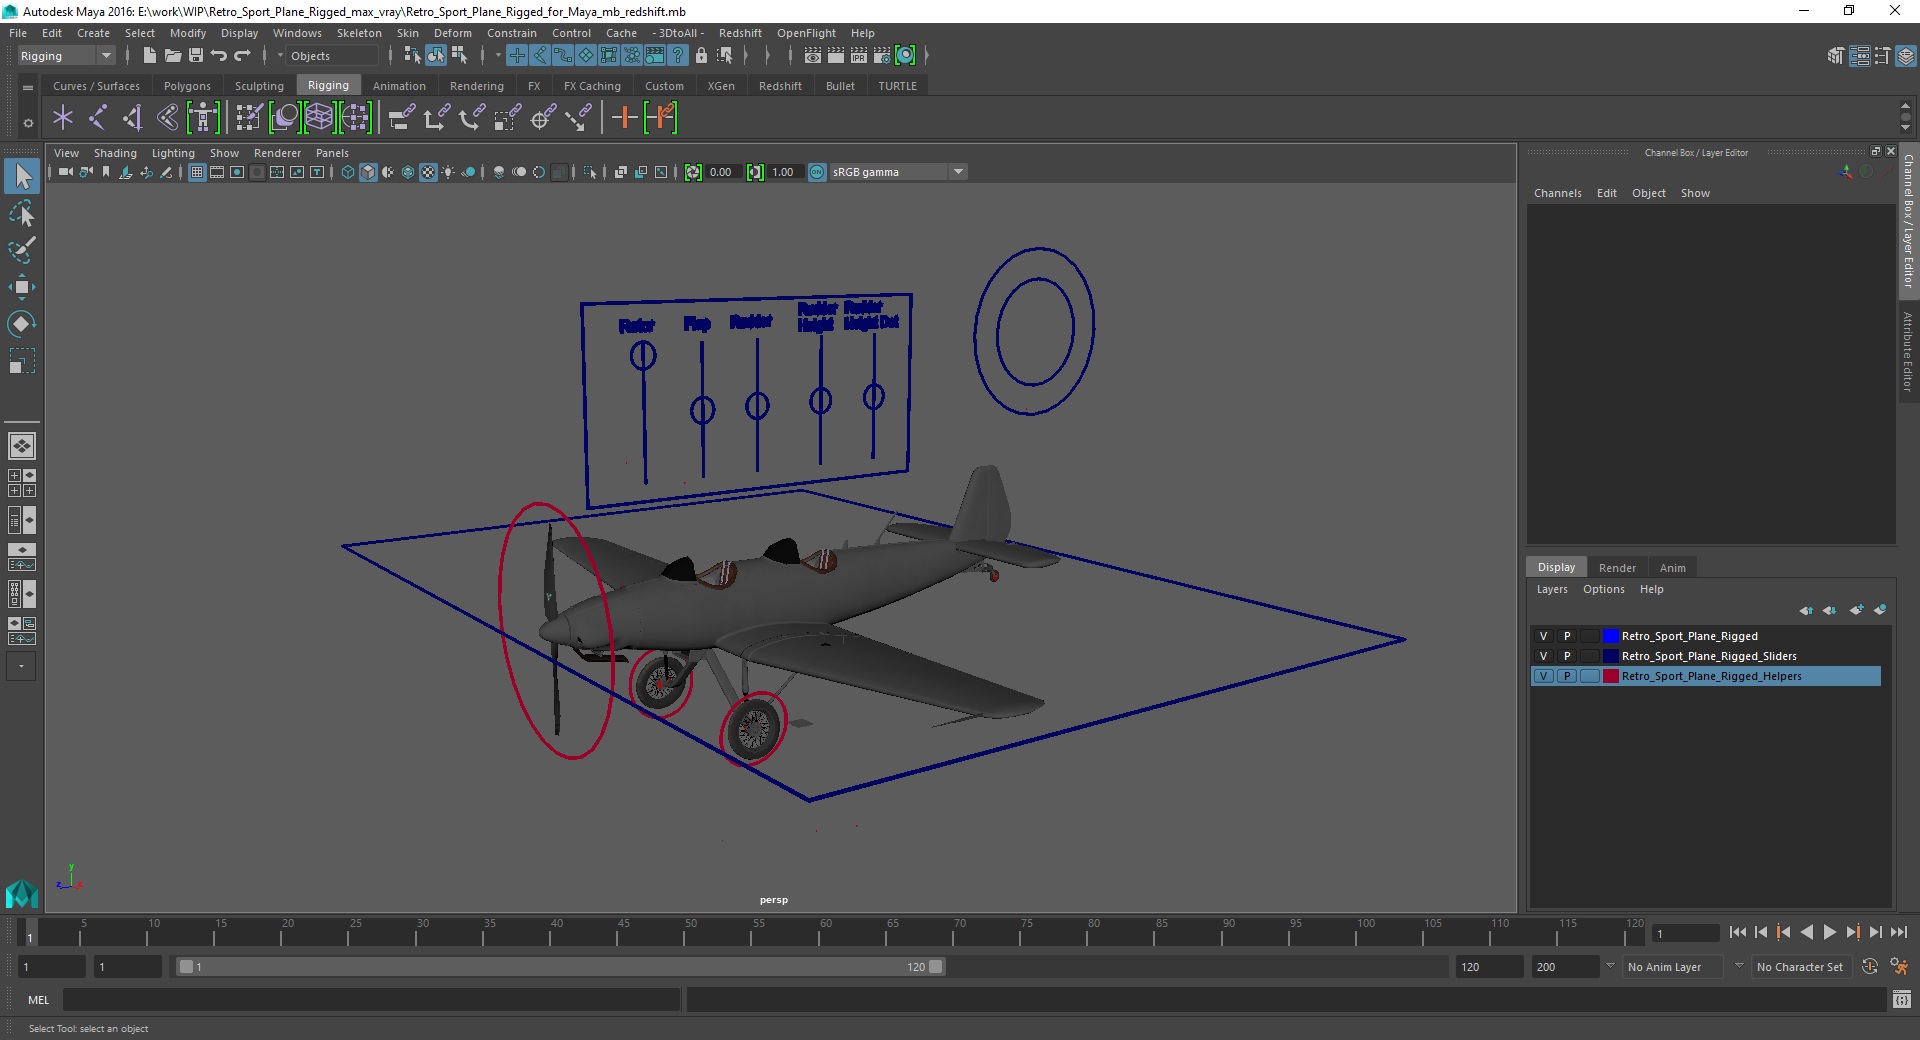Open the Channels menu in Channel Box

pos(1557,193)
